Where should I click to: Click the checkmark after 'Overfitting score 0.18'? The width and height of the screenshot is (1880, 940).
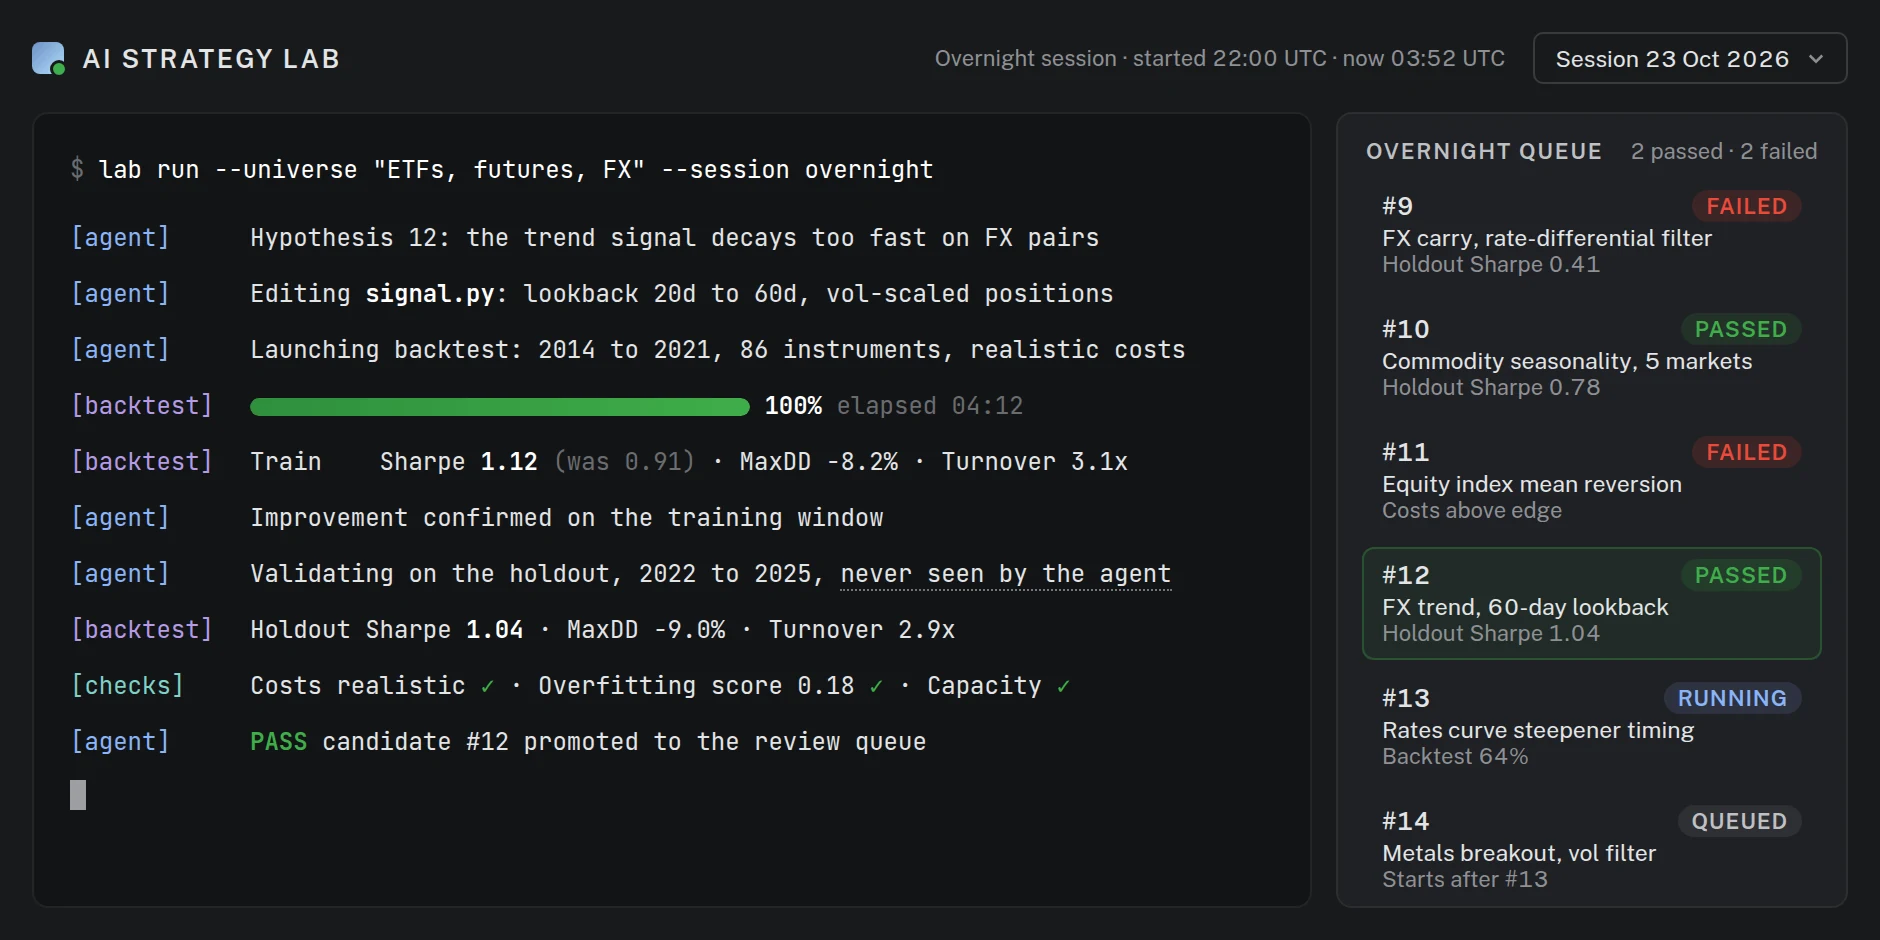[x=876, y=687]
